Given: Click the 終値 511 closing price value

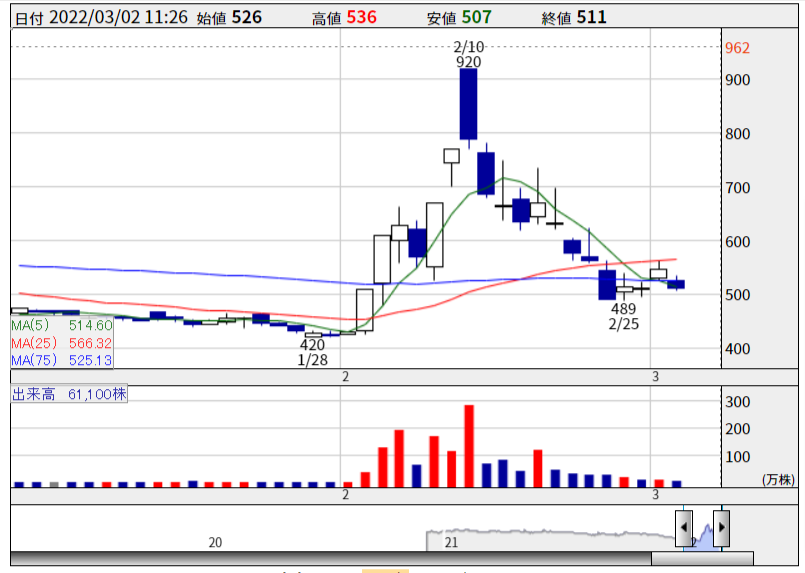Looking at the screenshot, I should 574,17.
